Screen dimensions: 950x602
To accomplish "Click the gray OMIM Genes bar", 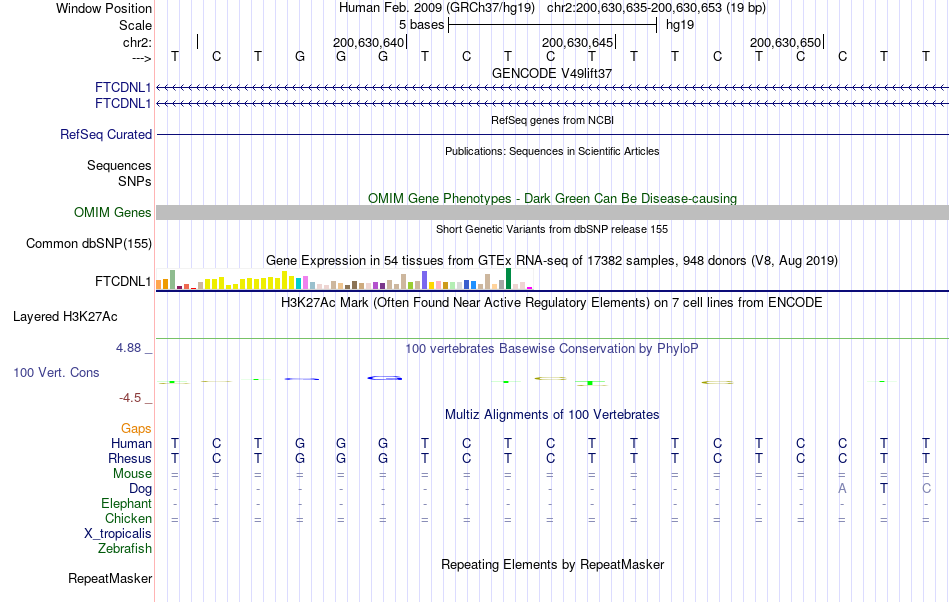I will 552,213.
